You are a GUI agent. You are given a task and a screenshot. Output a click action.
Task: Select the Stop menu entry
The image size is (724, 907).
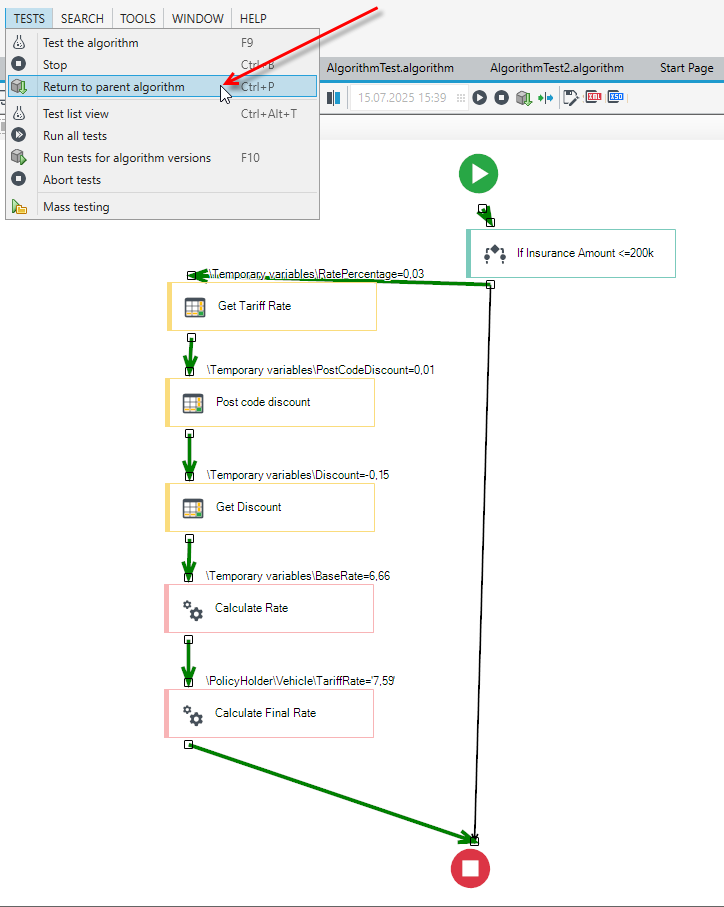(x=162, y=65)
